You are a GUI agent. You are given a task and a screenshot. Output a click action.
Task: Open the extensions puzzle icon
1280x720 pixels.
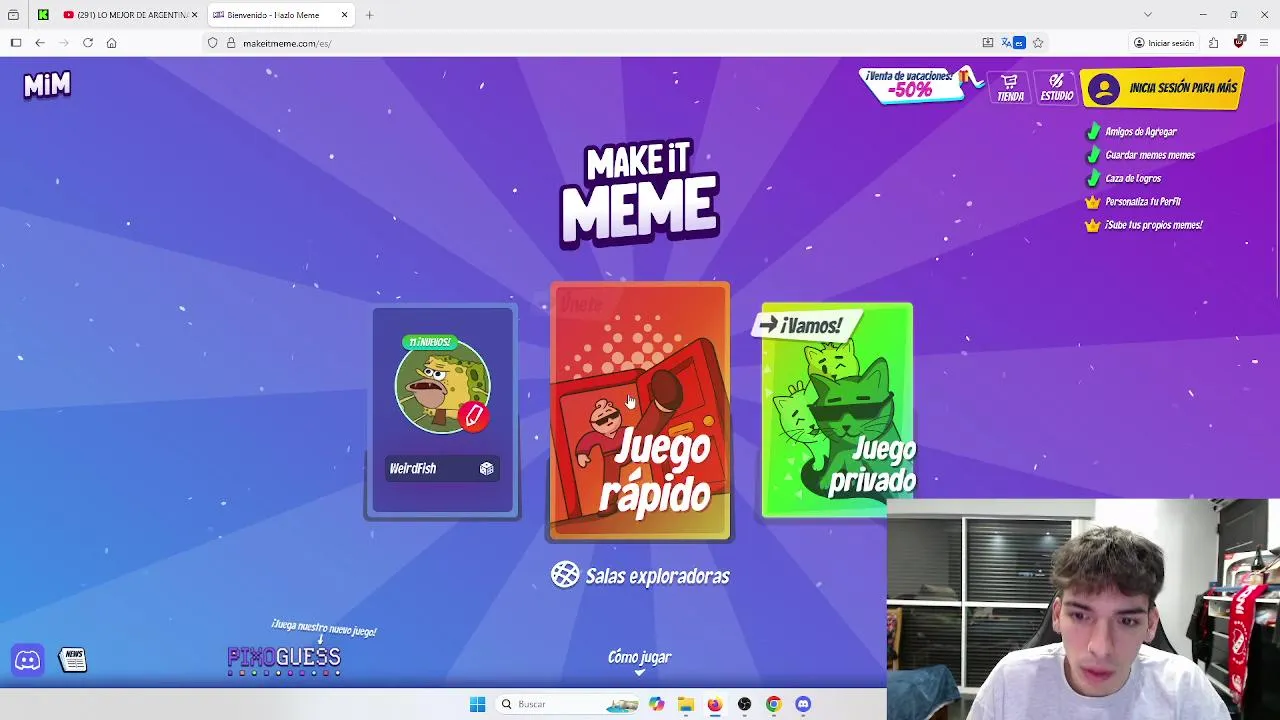[x=1213, y=43]
